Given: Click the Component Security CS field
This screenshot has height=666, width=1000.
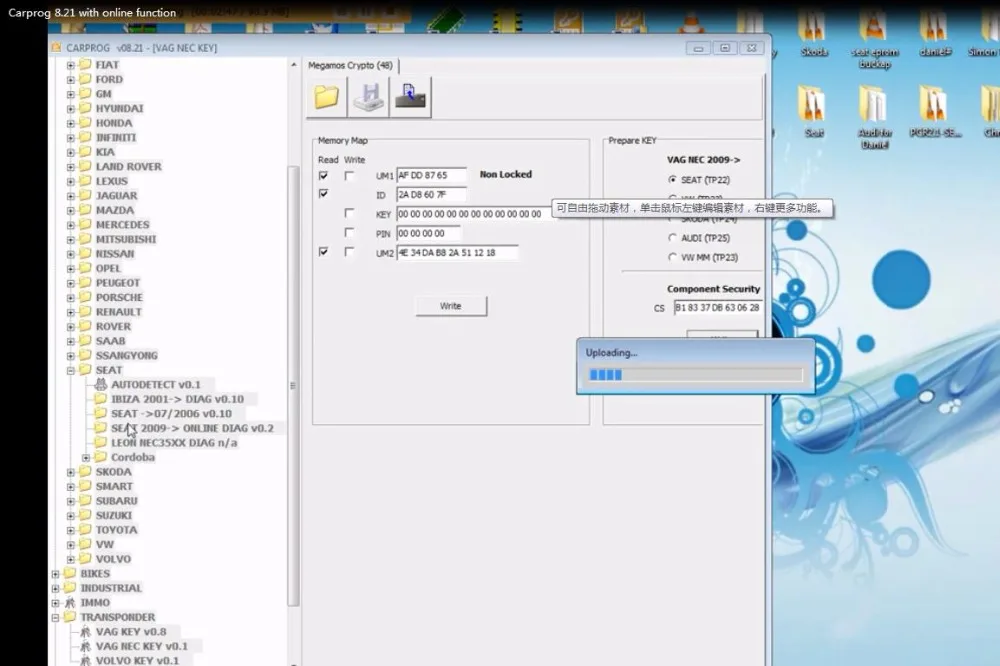Looking at the screenshot, I should tap(717, 307).
